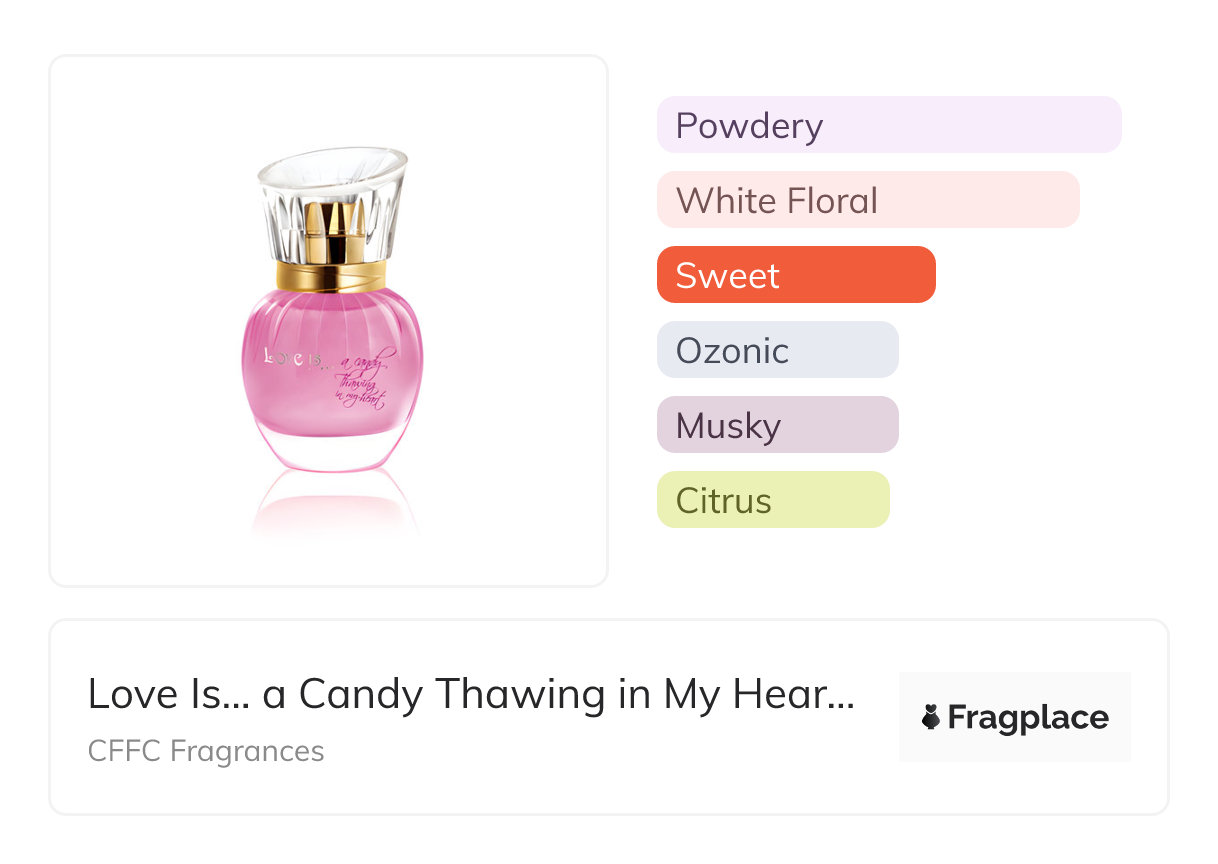Click the Fragplace perfume bottle logo icon
Screen dimensions: 1218x864
tap(931, 717)
